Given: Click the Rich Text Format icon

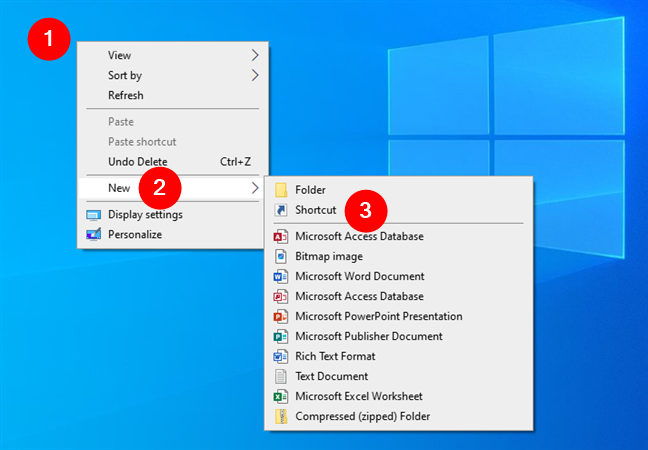Looking at the screenshot, I should [x=281, y=356].
